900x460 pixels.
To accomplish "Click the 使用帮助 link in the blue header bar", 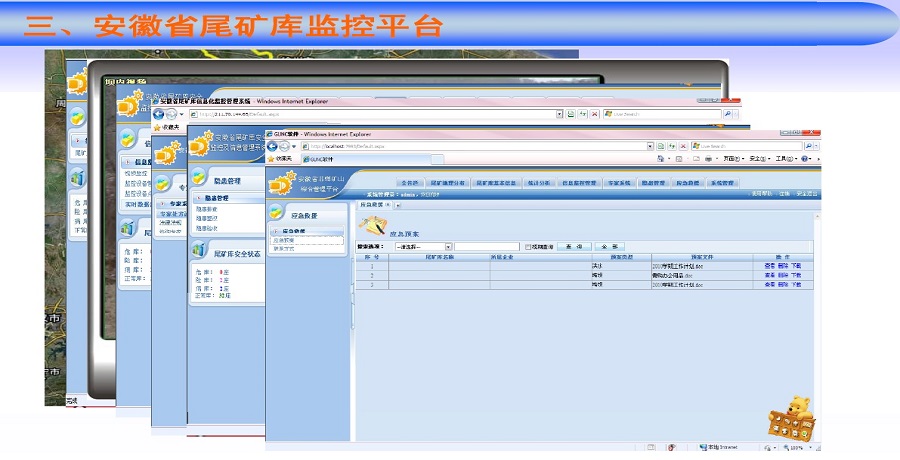I will (x=762, y=194).
